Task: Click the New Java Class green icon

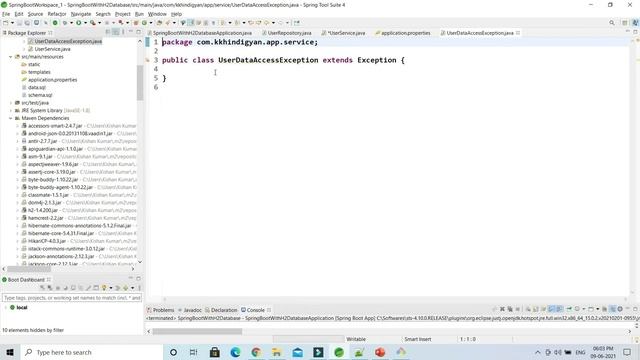Action: 144,23
